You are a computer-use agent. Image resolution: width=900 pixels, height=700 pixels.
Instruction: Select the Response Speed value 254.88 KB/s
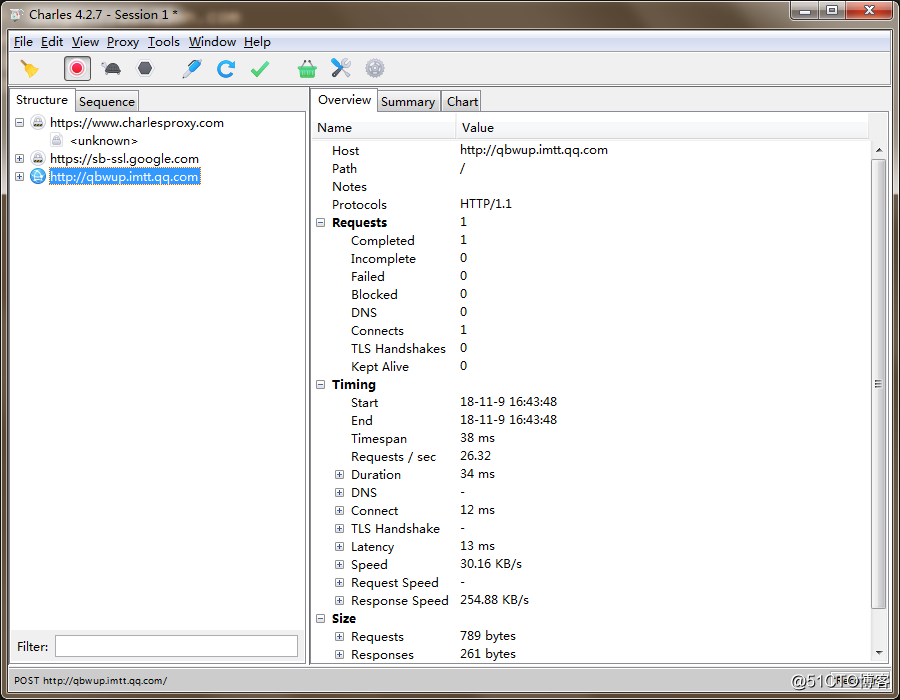(x=494, y=600)
